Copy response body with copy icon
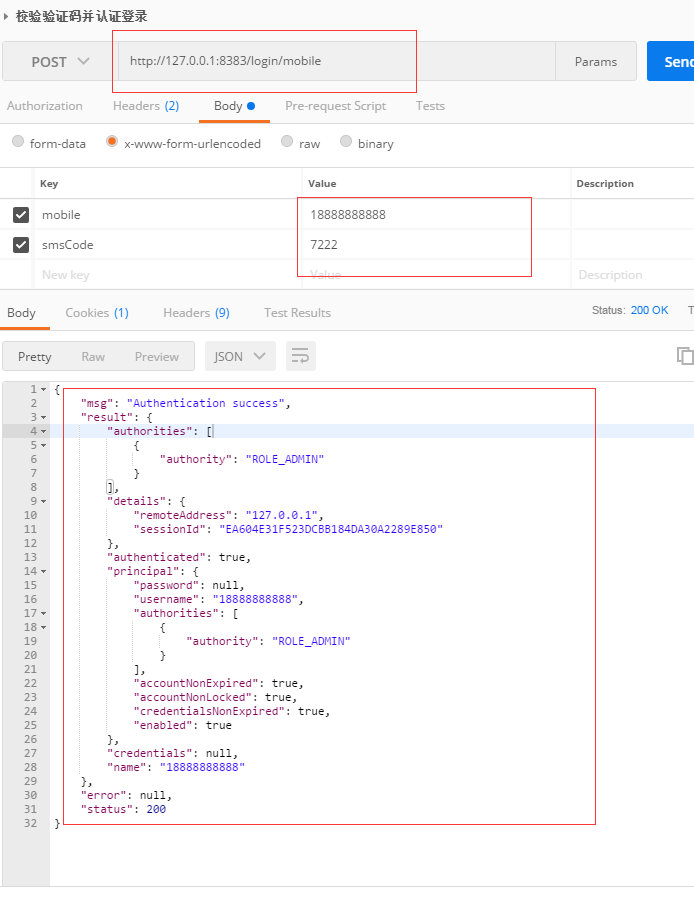Viewport: 694px width, 910px height. [685, 356]
